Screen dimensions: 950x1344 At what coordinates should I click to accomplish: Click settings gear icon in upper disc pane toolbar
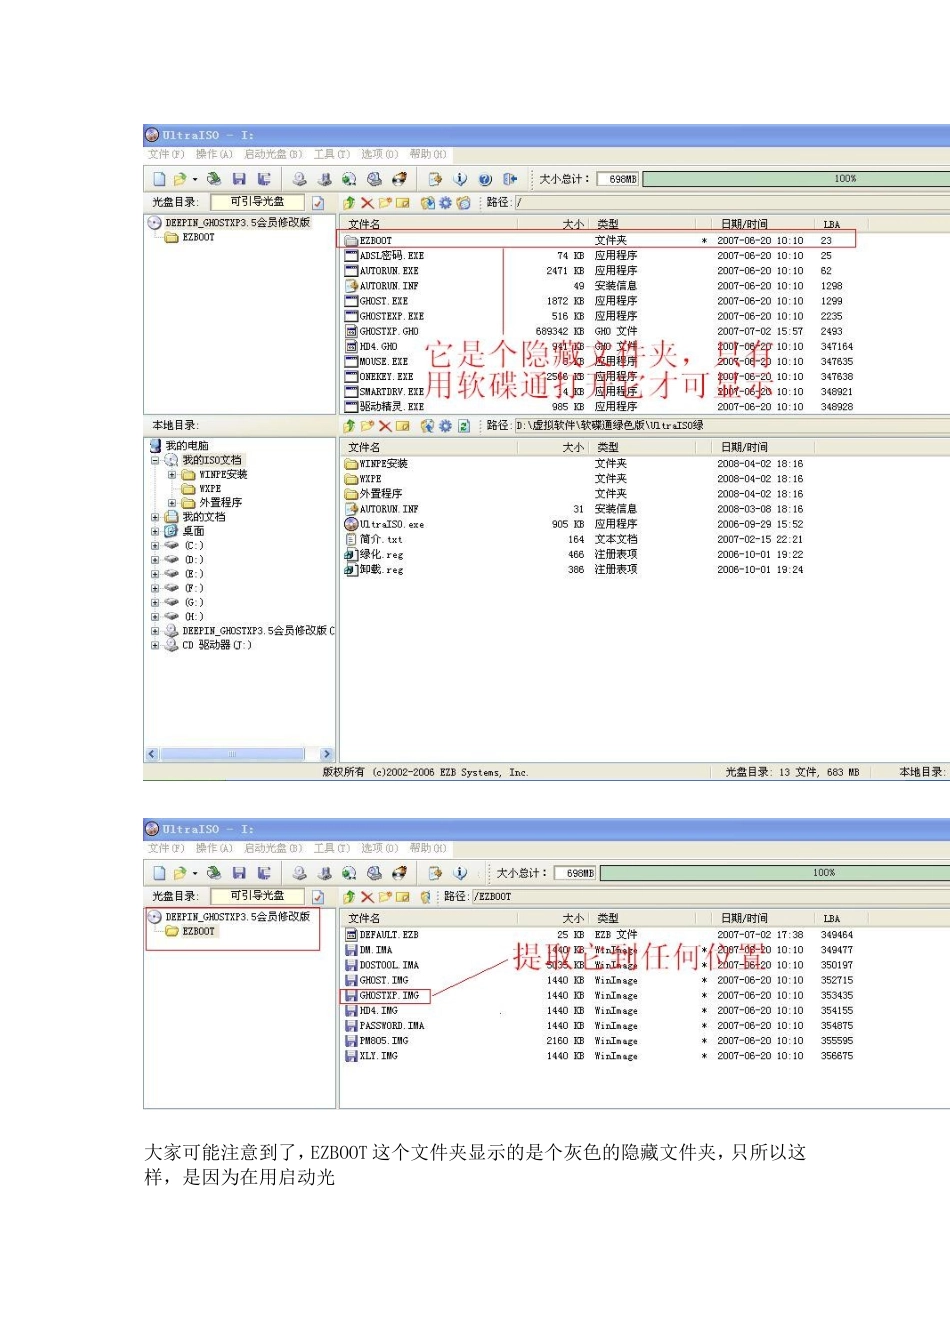tap(445, 203)
